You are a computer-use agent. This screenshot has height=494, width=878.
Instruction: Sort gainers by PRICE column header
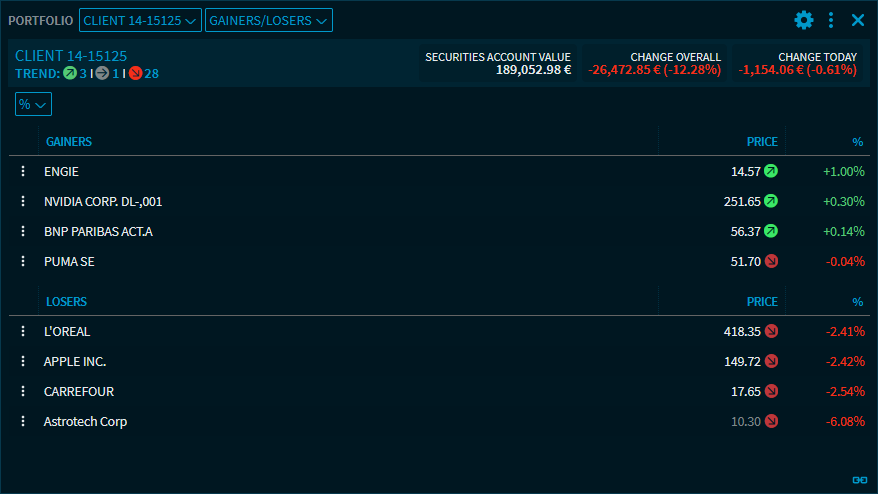coord(761,142)
